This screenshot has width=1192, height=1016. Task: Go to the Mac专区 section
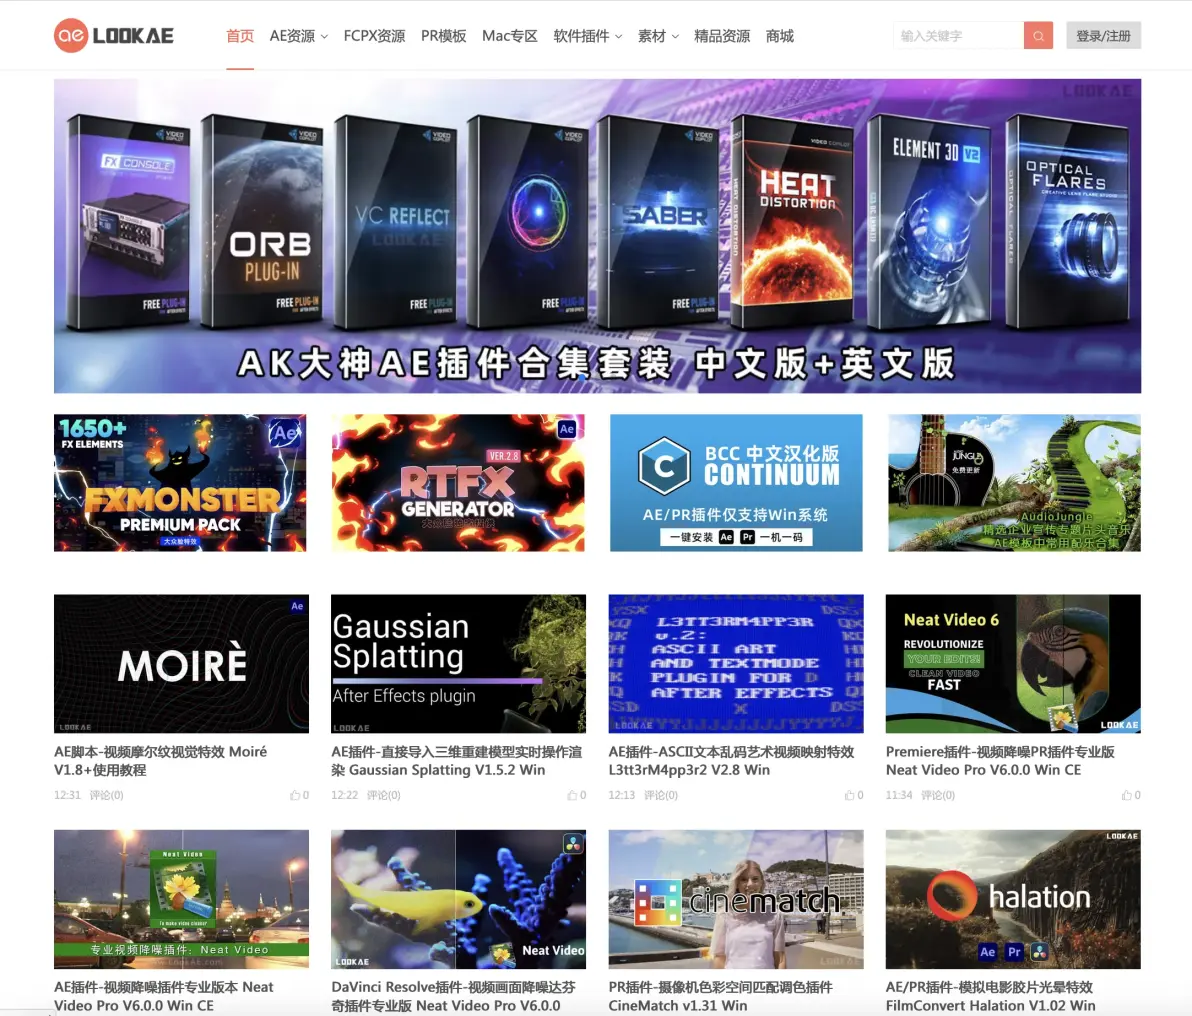click(x=509, y=36)
